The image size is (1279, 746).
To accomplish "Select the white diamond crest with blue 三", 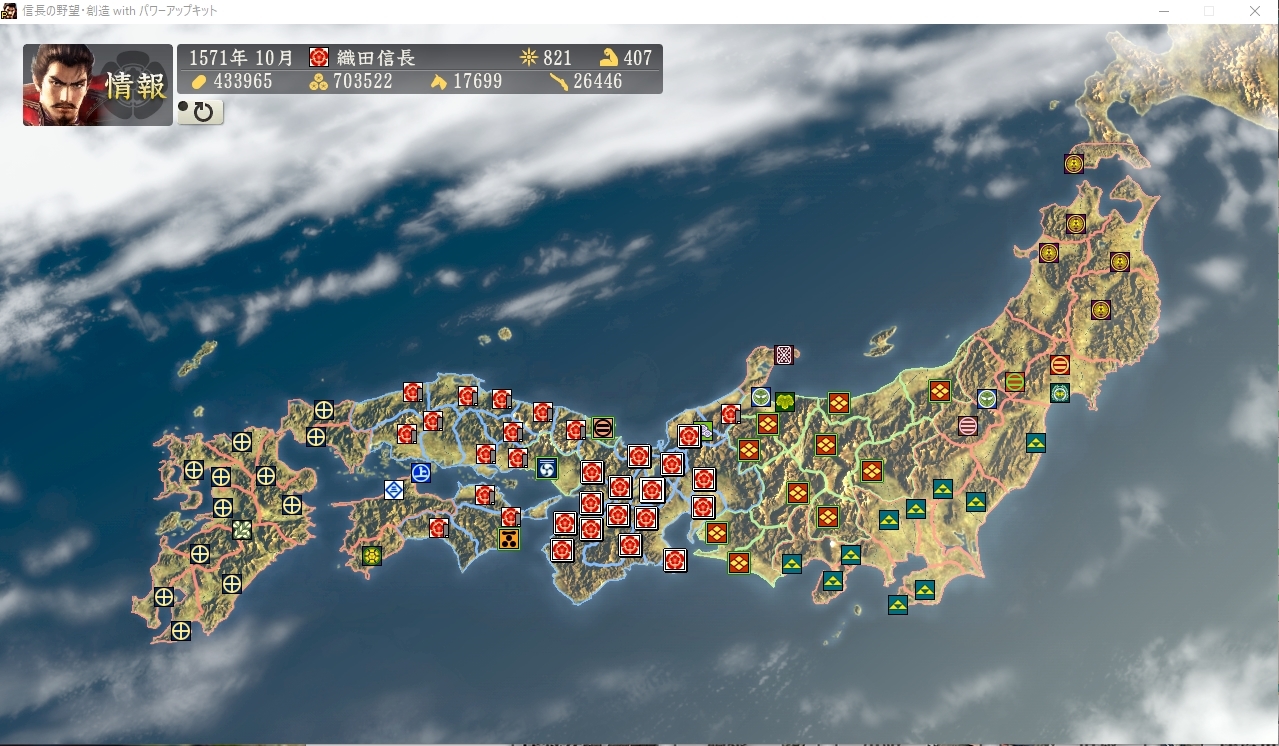I will pyautogui.click(x=394, y=489).
